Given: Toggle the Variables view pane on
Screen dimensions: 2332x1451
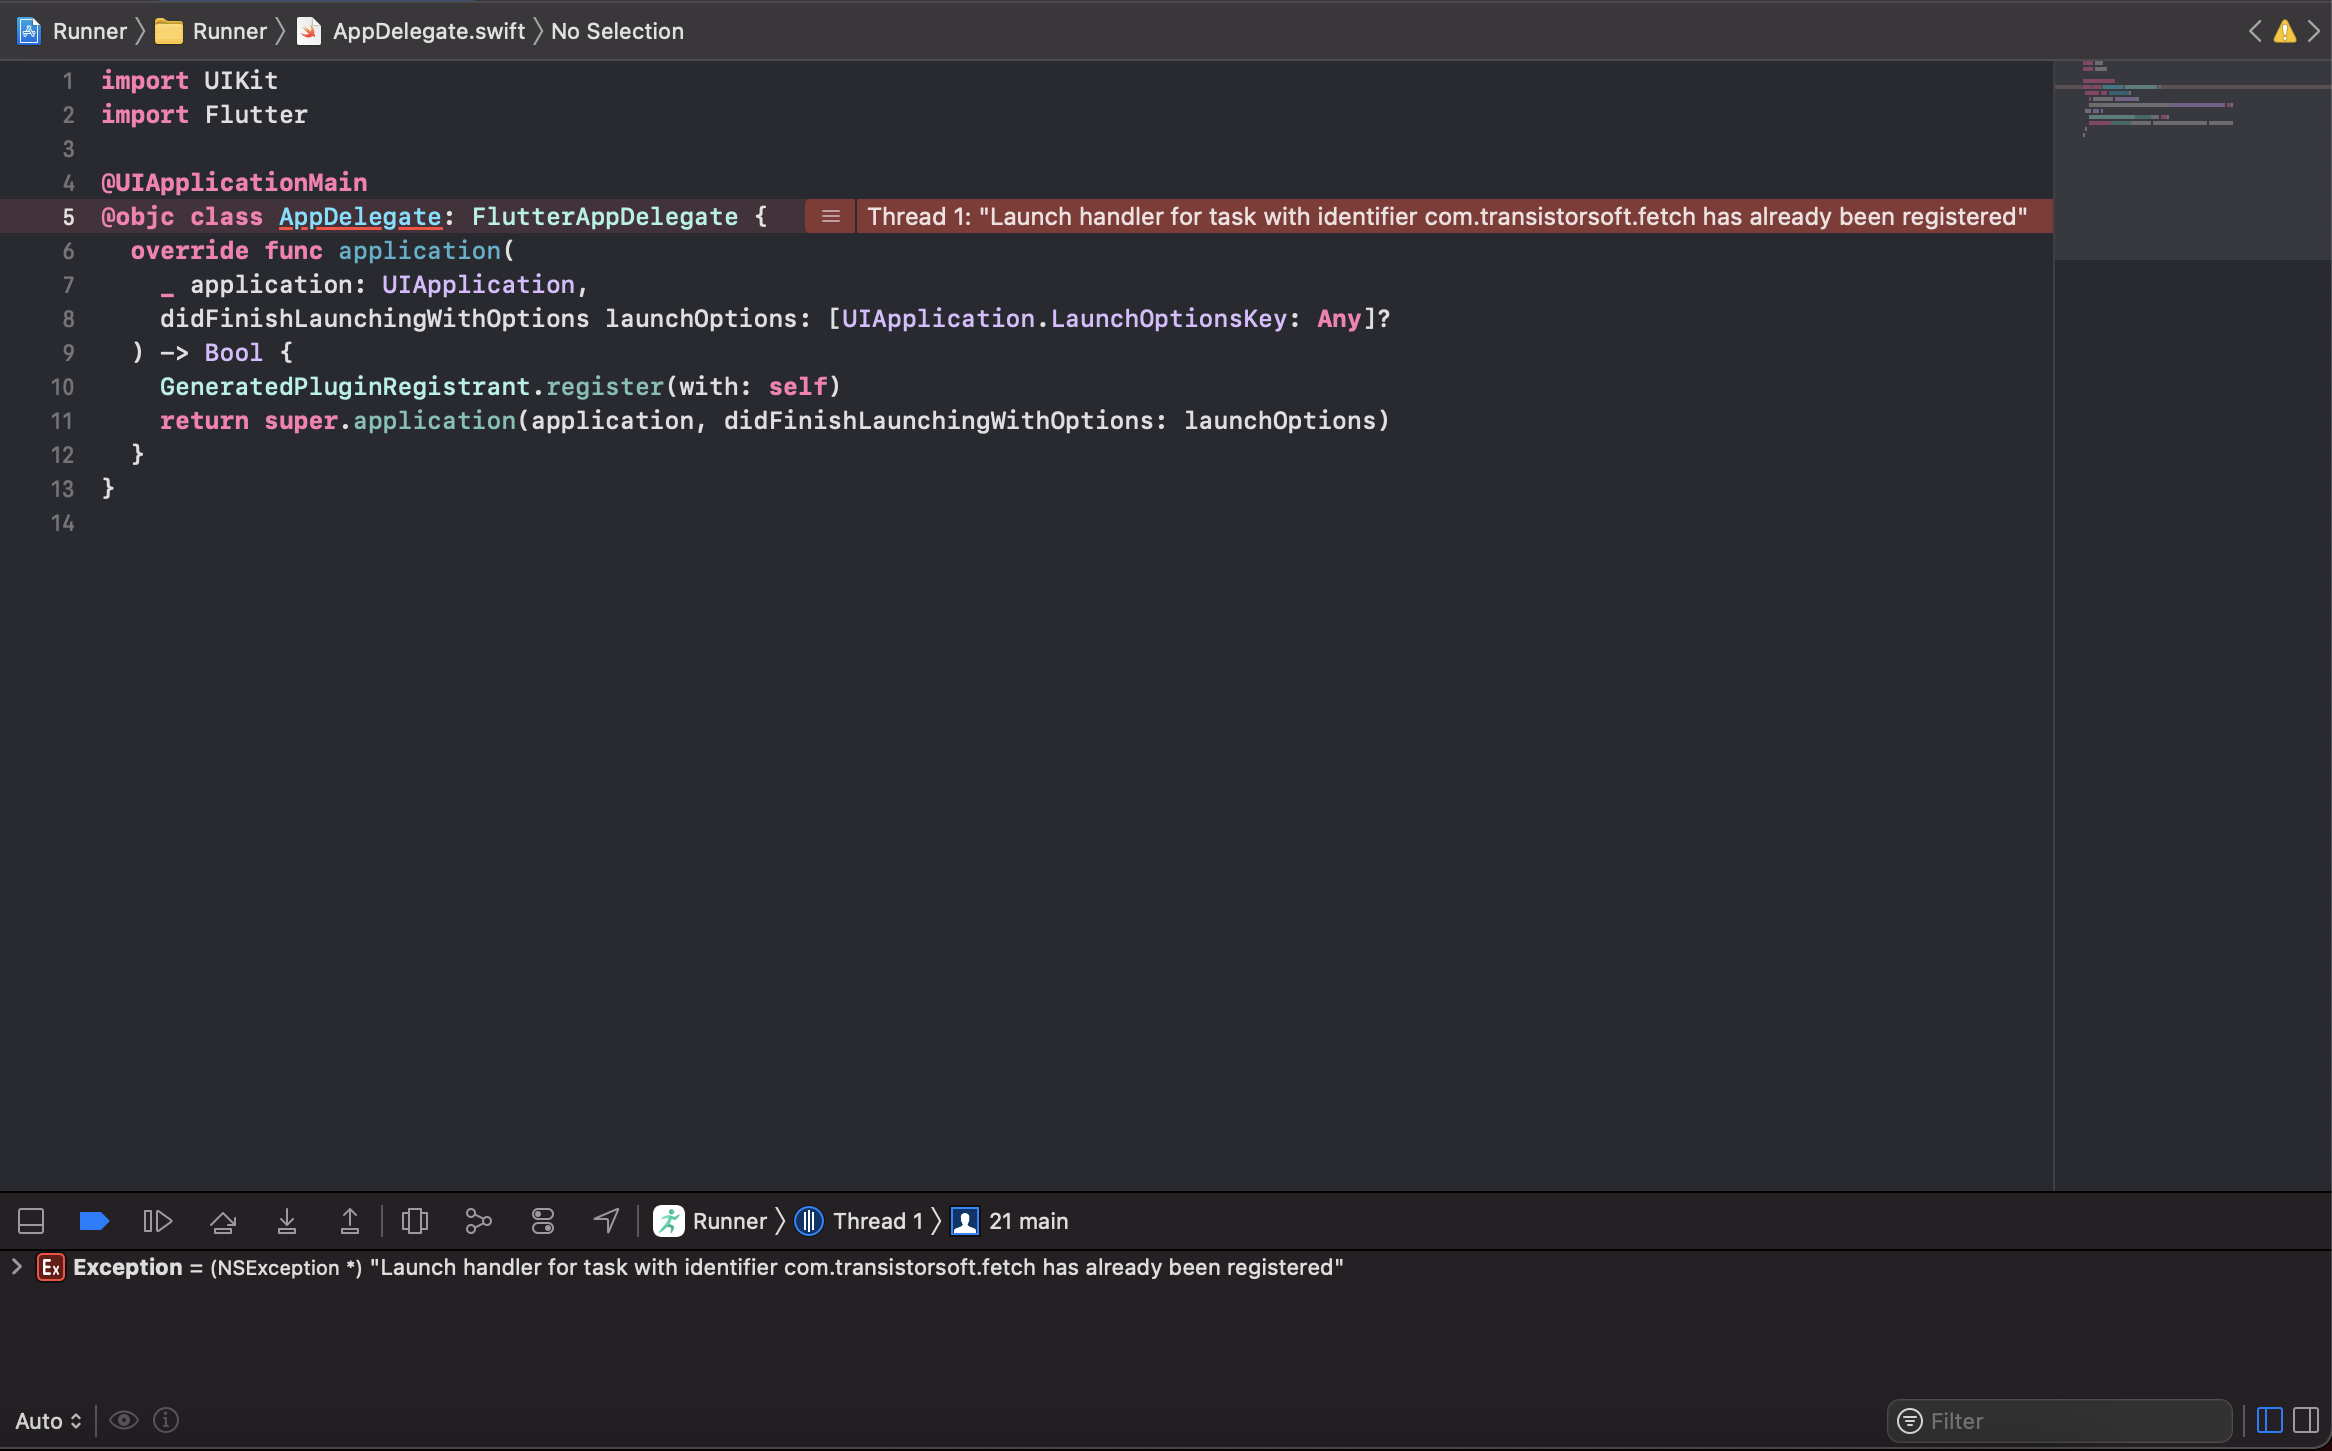Looking at the screenshot, I should point(2268,1420).
